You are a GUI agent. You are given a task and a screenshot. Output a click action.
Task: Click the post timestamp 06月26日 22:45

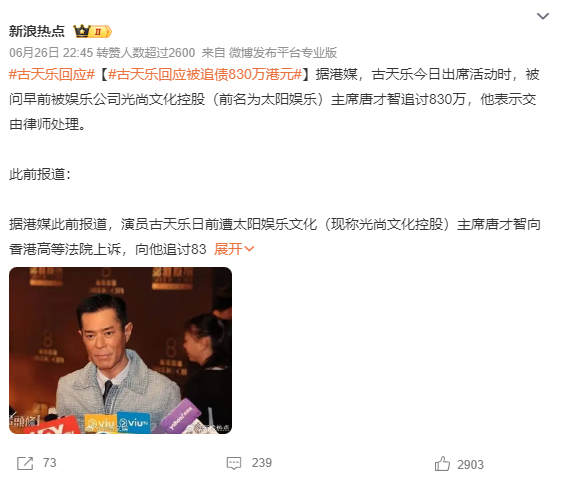(x=51, y=53)
